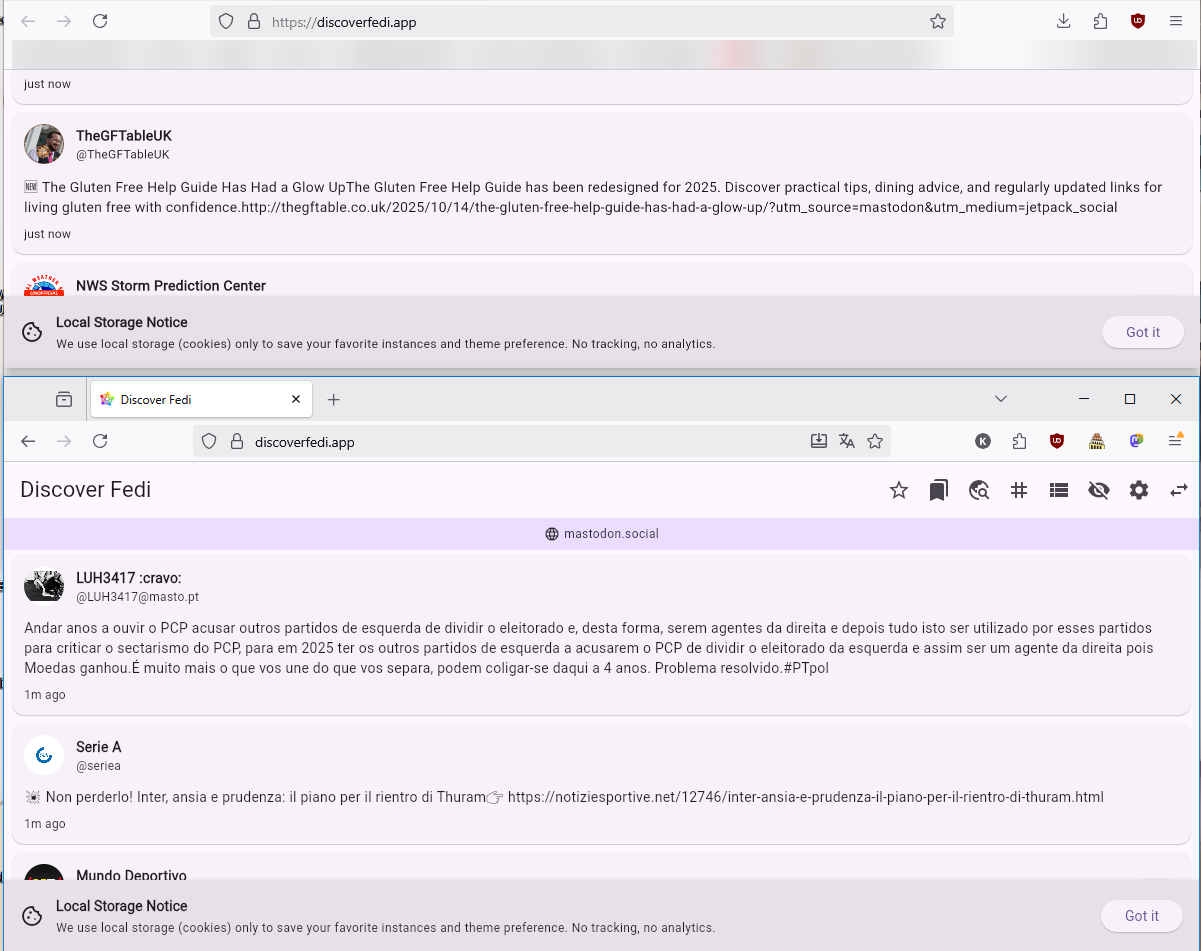
Task: Toggle the crossed-out eye visibility icon
Action: 1099,490
